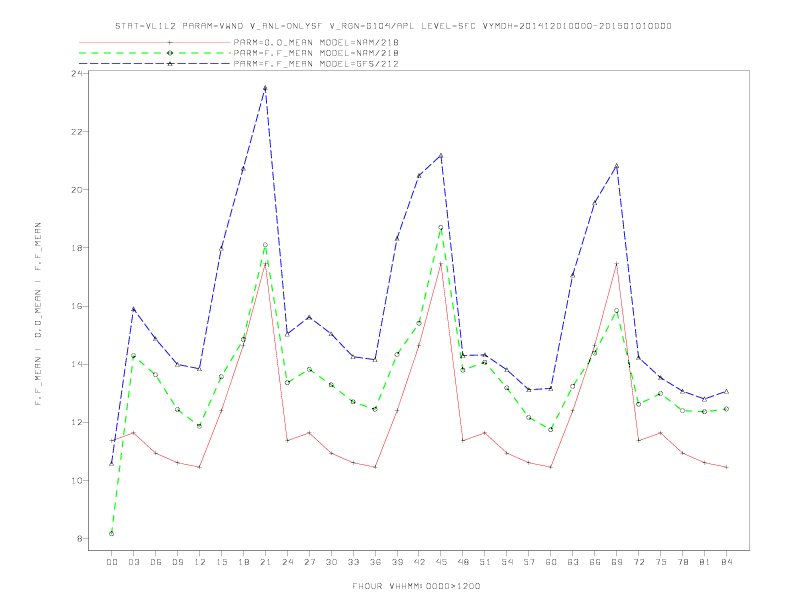Click x-axis tick label 84

click(726, 562)
